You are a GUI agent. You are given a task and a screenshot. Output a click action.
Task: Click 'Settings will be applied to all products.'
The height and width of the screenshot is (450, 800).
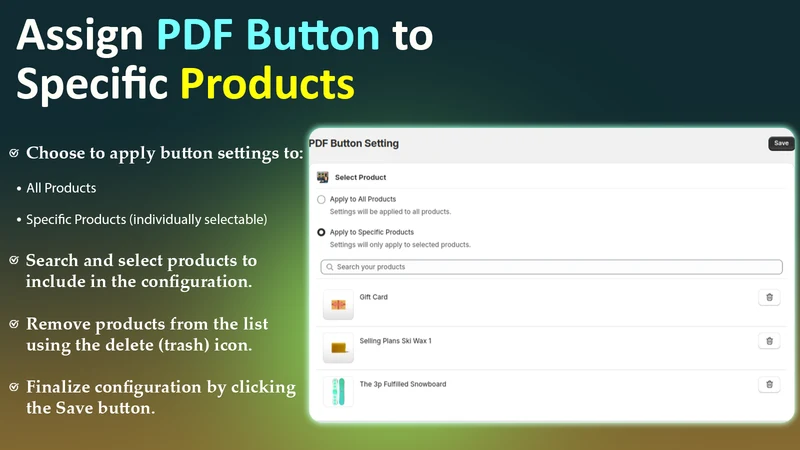click(x=390, y=212)
